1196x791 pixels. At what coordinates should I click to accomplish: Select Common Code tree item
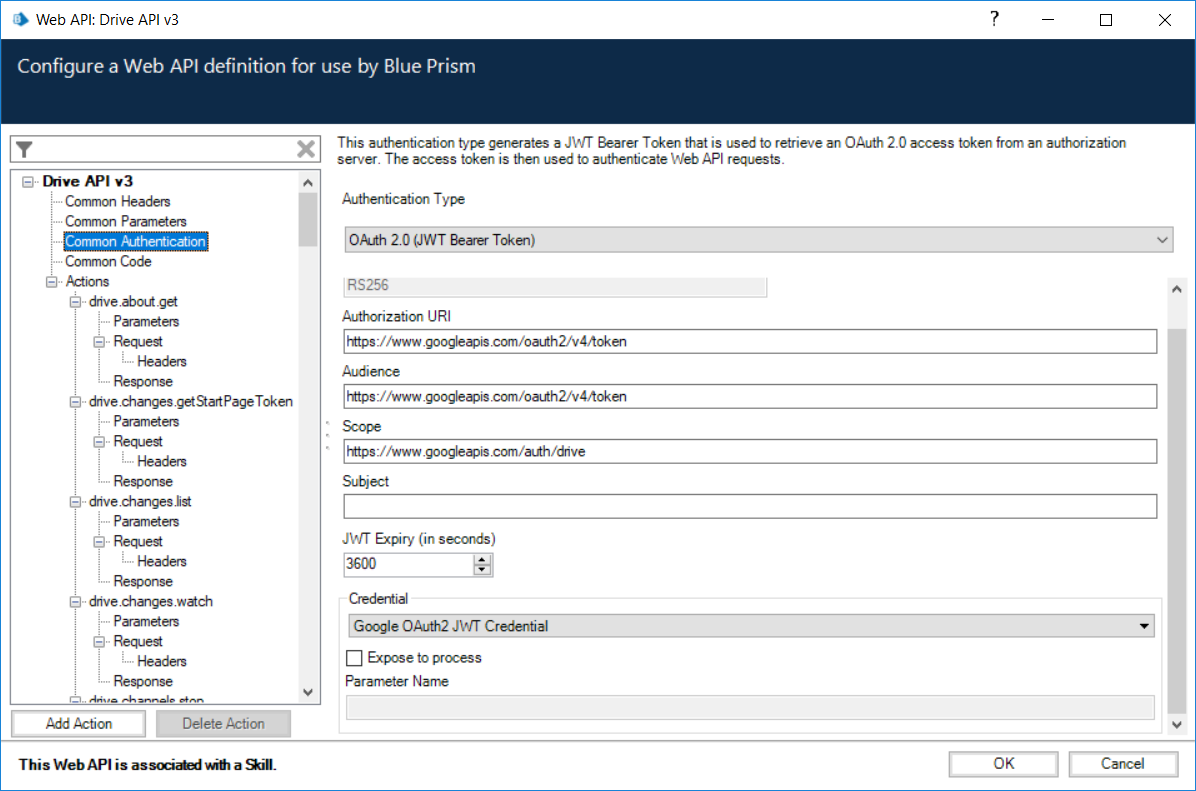[x=108, y=261]
